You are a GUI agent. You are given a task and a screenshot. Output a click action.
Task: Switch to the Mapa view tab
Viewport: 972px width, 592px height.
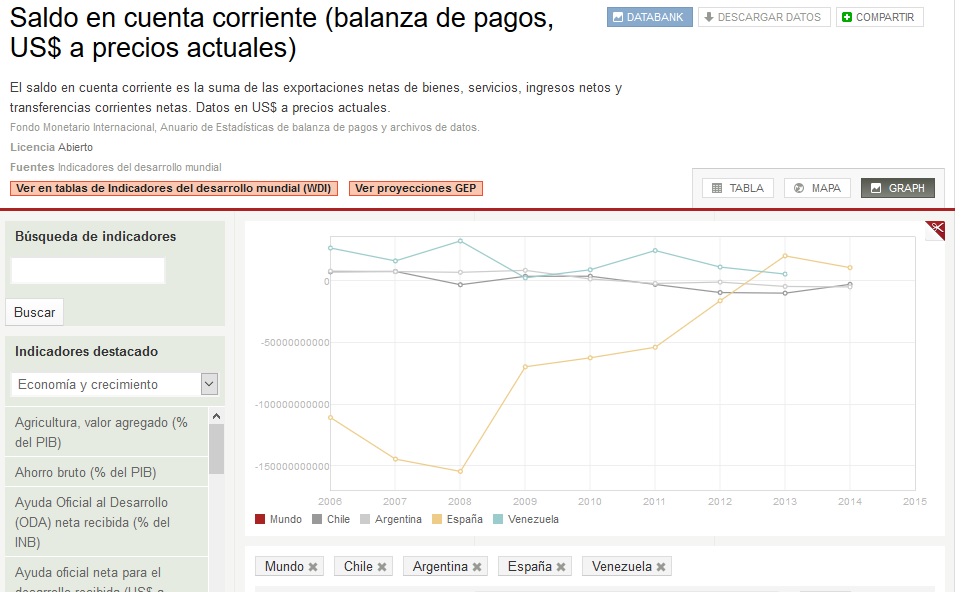pos(817,188)
